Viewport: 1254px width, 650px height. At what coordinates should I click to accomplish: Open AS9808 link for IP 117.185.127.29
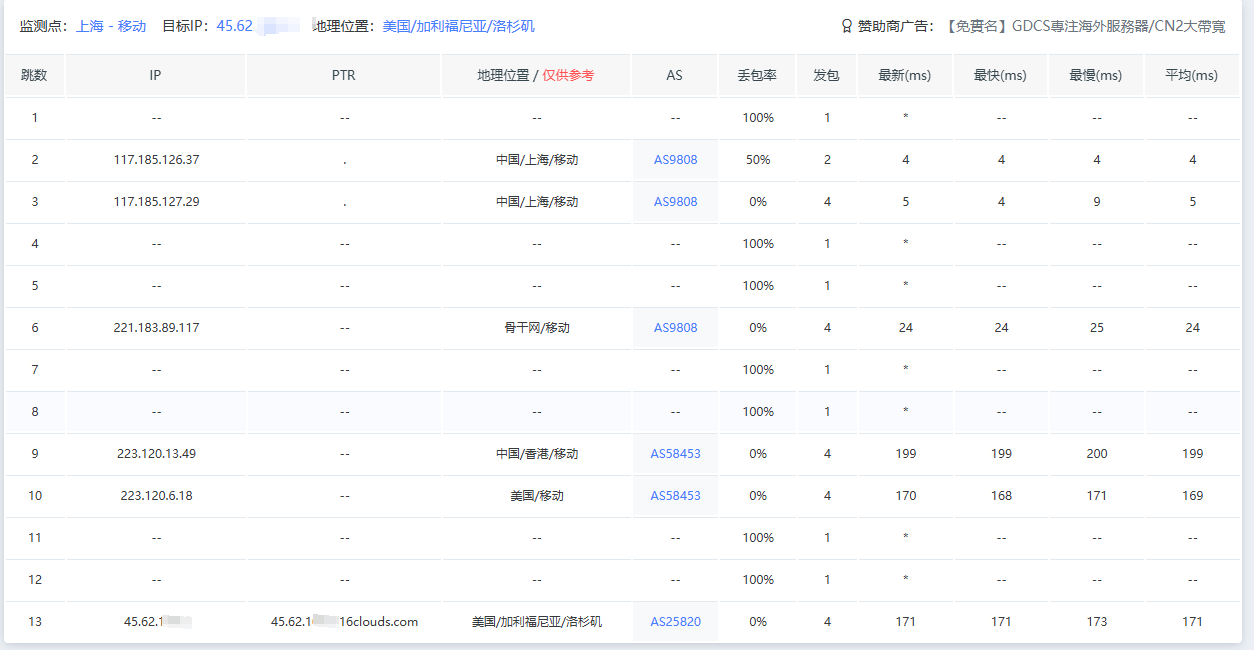pyautogui.click(x=675, y=202)
